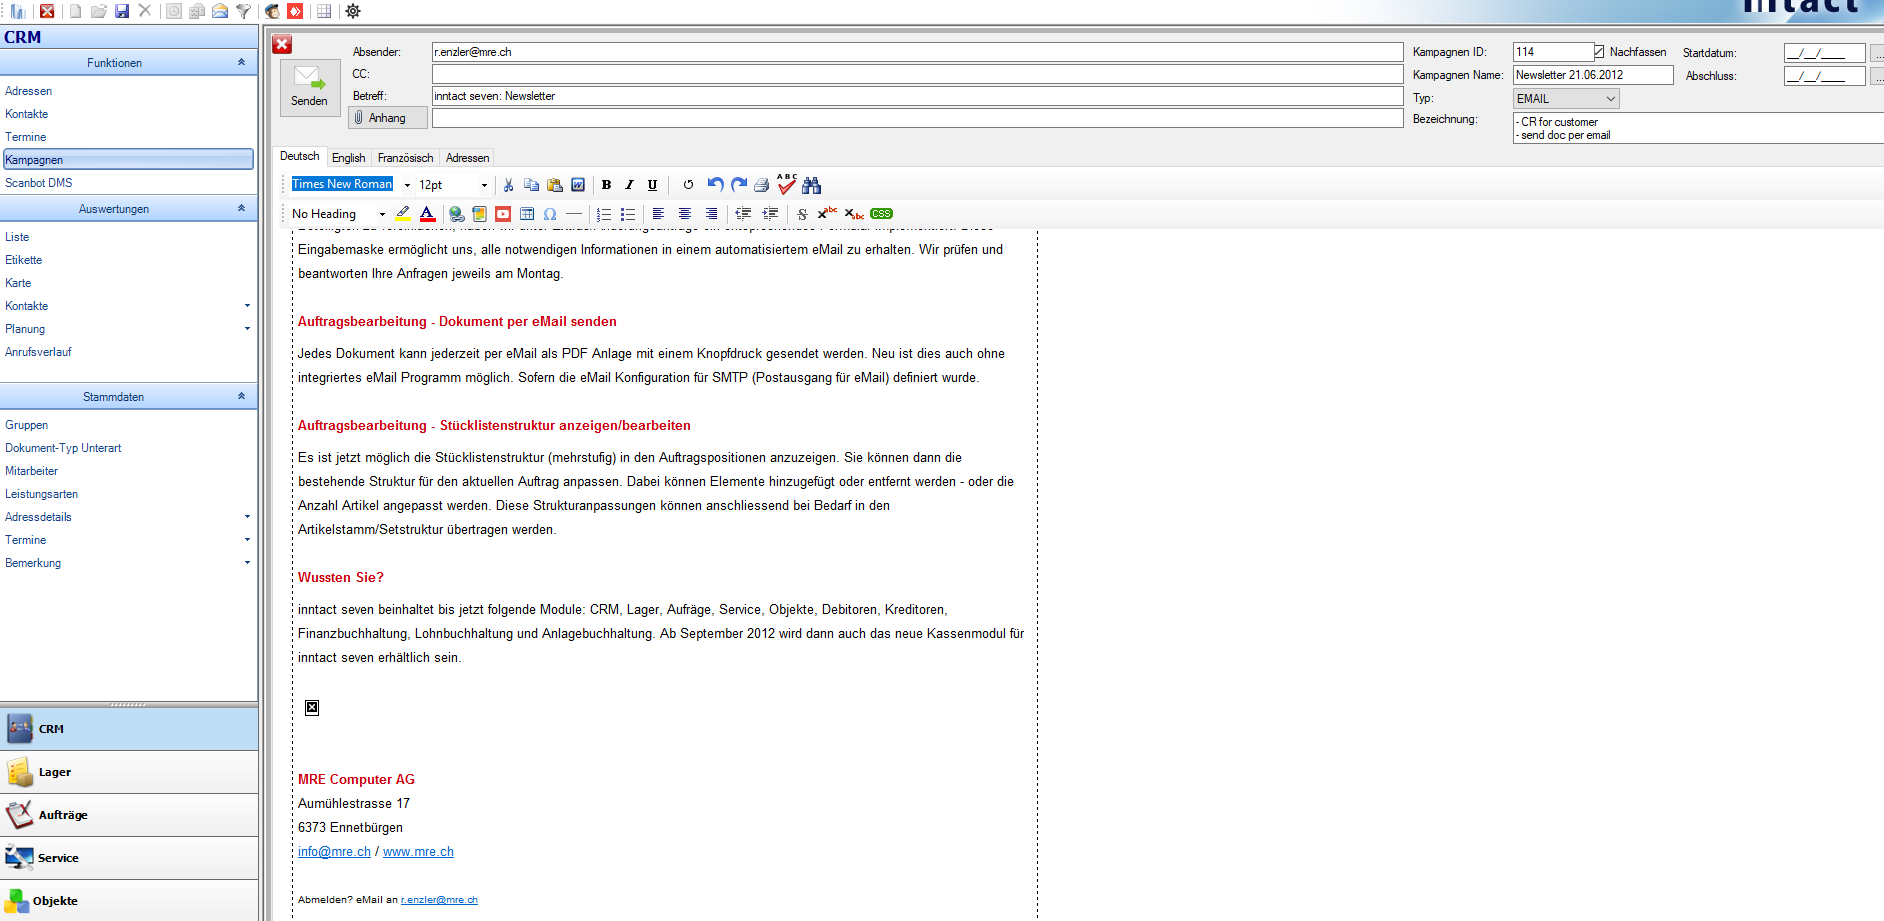Center align the text
Viewport: 1884px width, 921px height.
coord(685,214)
